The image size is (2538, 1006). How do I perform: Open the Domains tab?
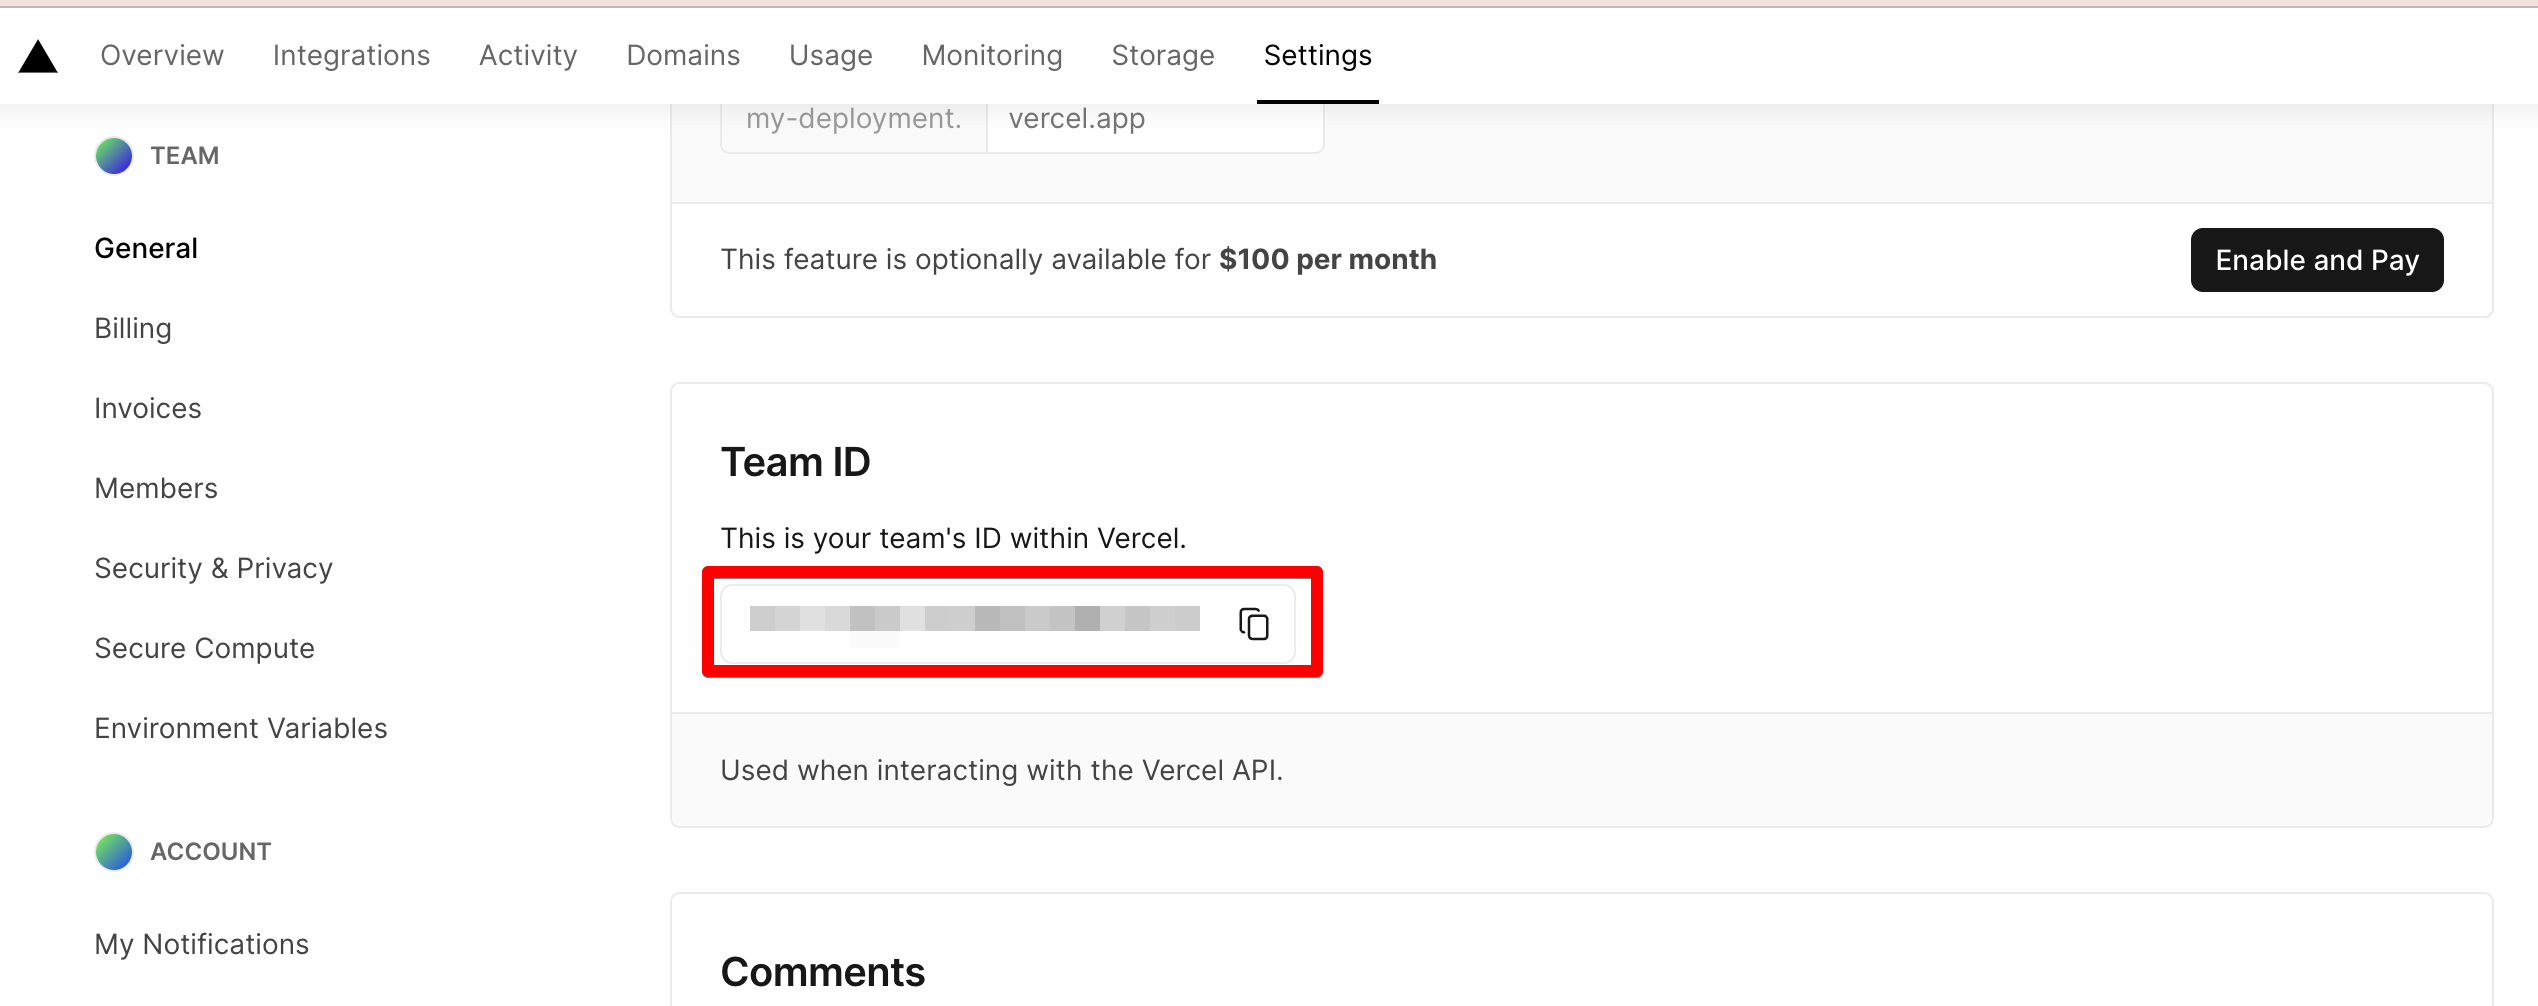(x=683, y=56)
